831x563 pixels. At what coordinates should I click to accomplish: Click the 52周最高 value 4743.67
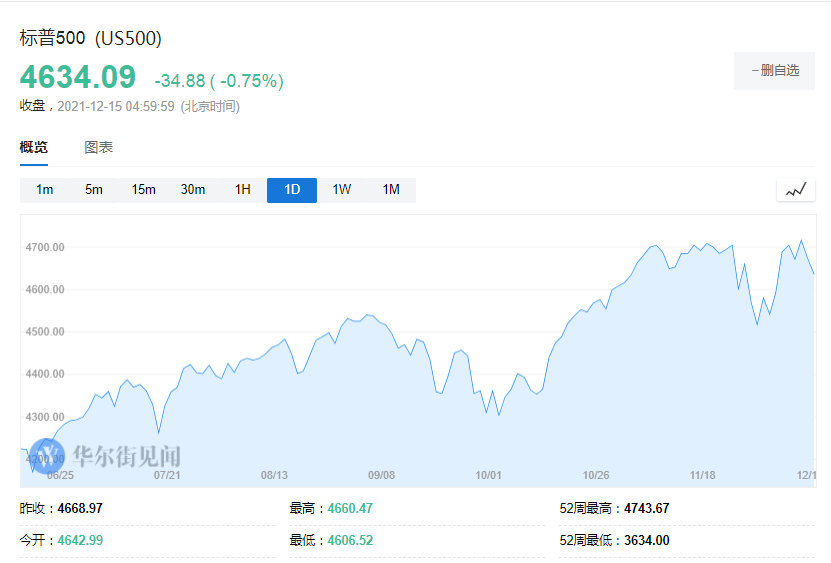[x=647, y=508]
